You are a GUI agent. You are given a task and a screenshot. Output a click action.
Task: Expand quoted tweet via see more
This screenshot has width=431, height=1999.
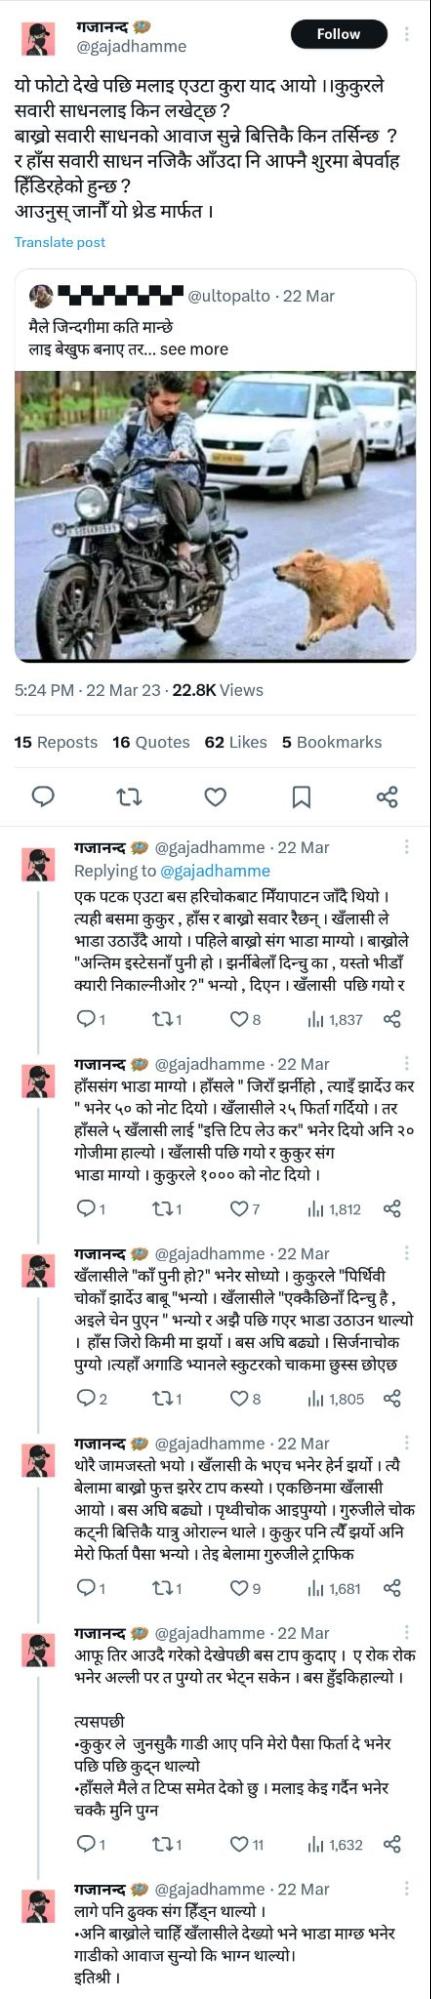pyautogui.click(x=194, y=349)
